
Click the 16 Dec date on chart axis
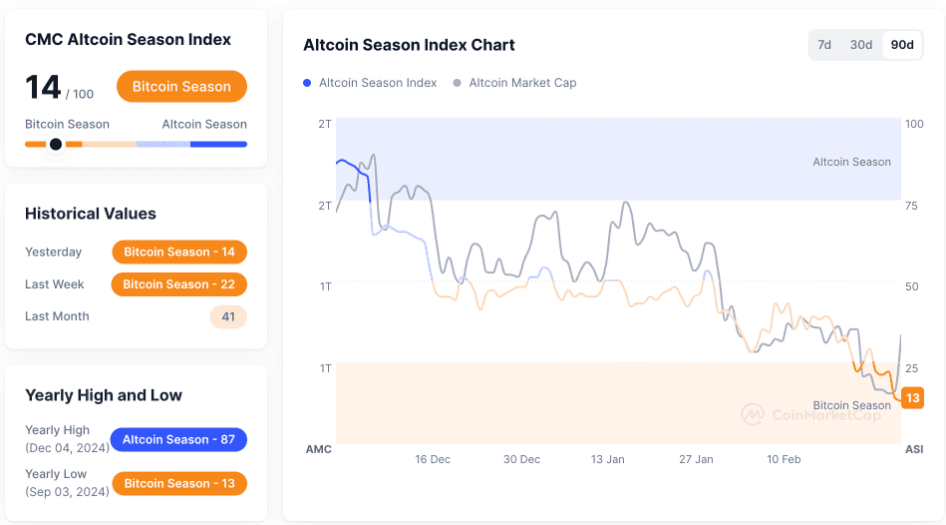coord(433,460)
